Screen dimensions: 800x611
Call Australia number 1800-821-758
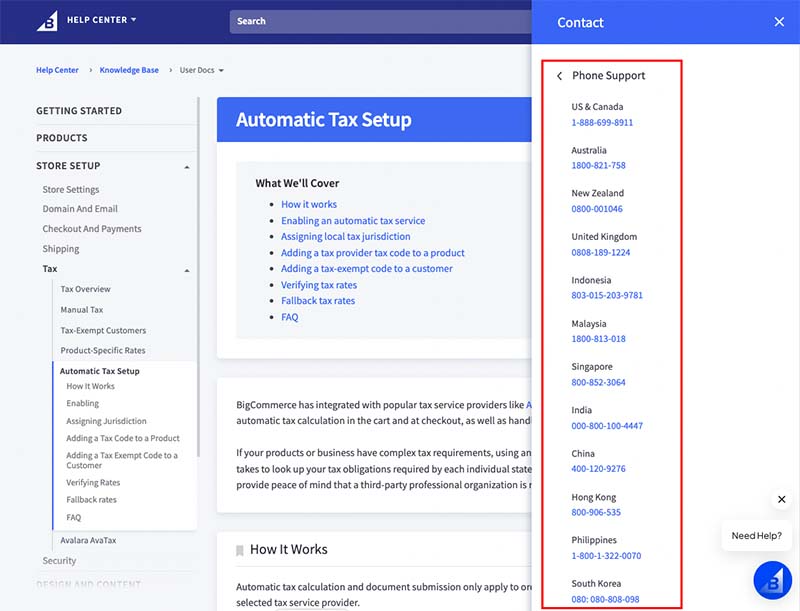coord(598,165)
